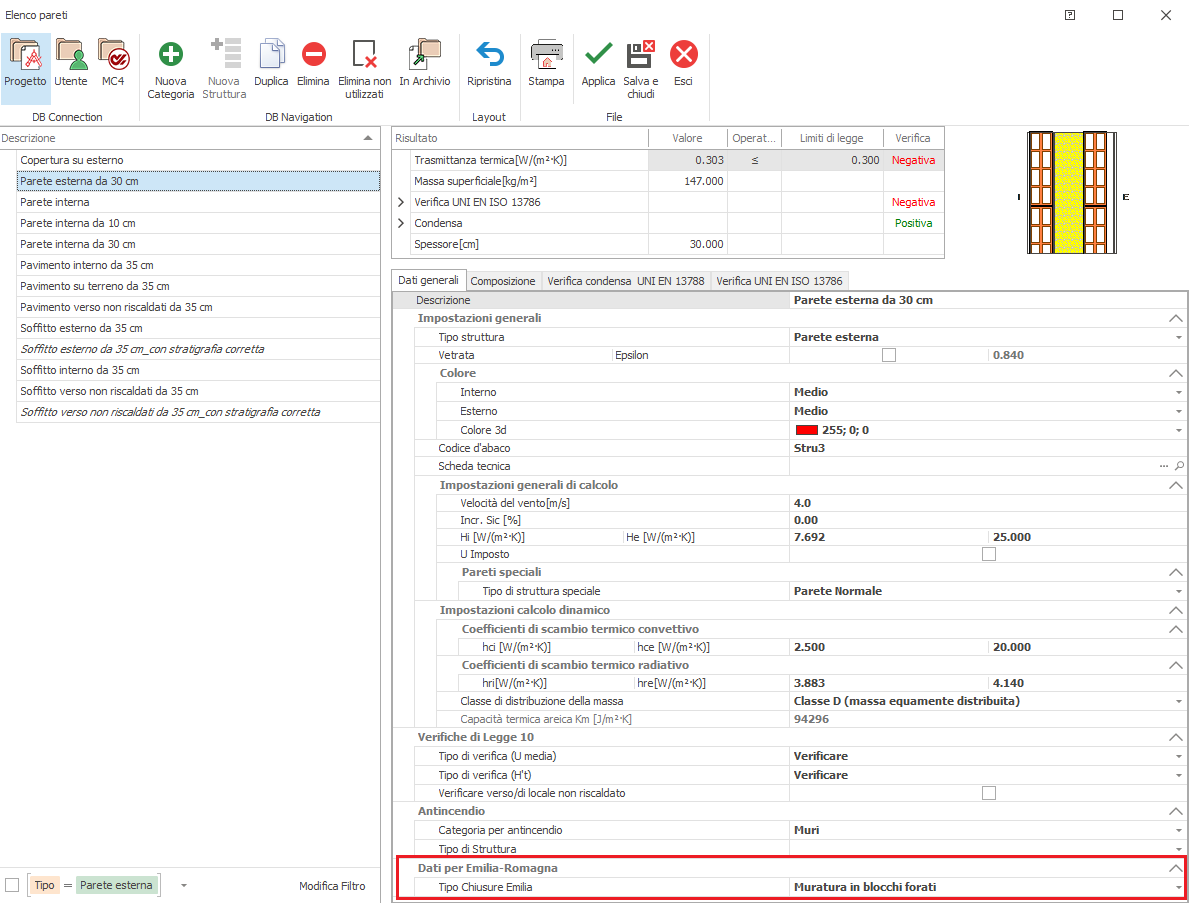Expand the Verifica UNI EN ISO 13786 row

(401, 202)
